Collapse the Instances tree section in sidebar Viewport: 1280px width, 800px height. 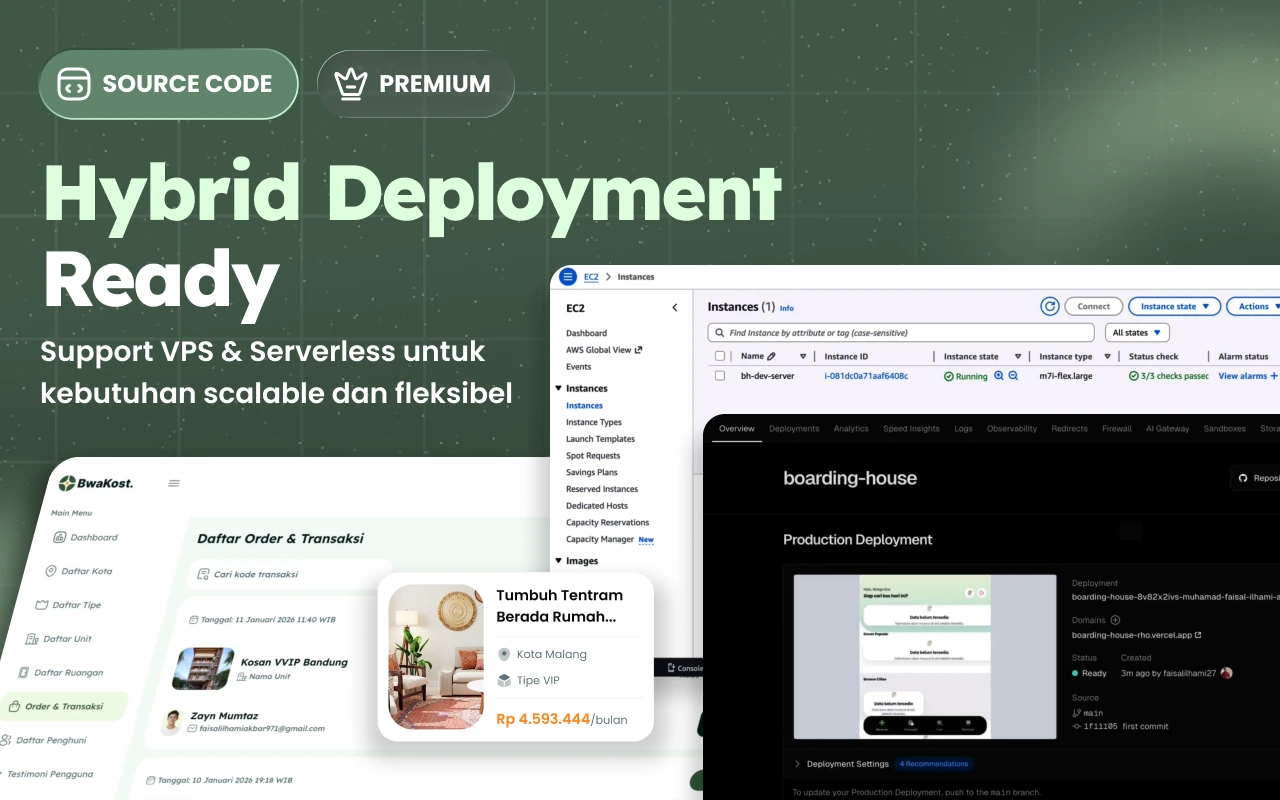(x=558, y=388)
